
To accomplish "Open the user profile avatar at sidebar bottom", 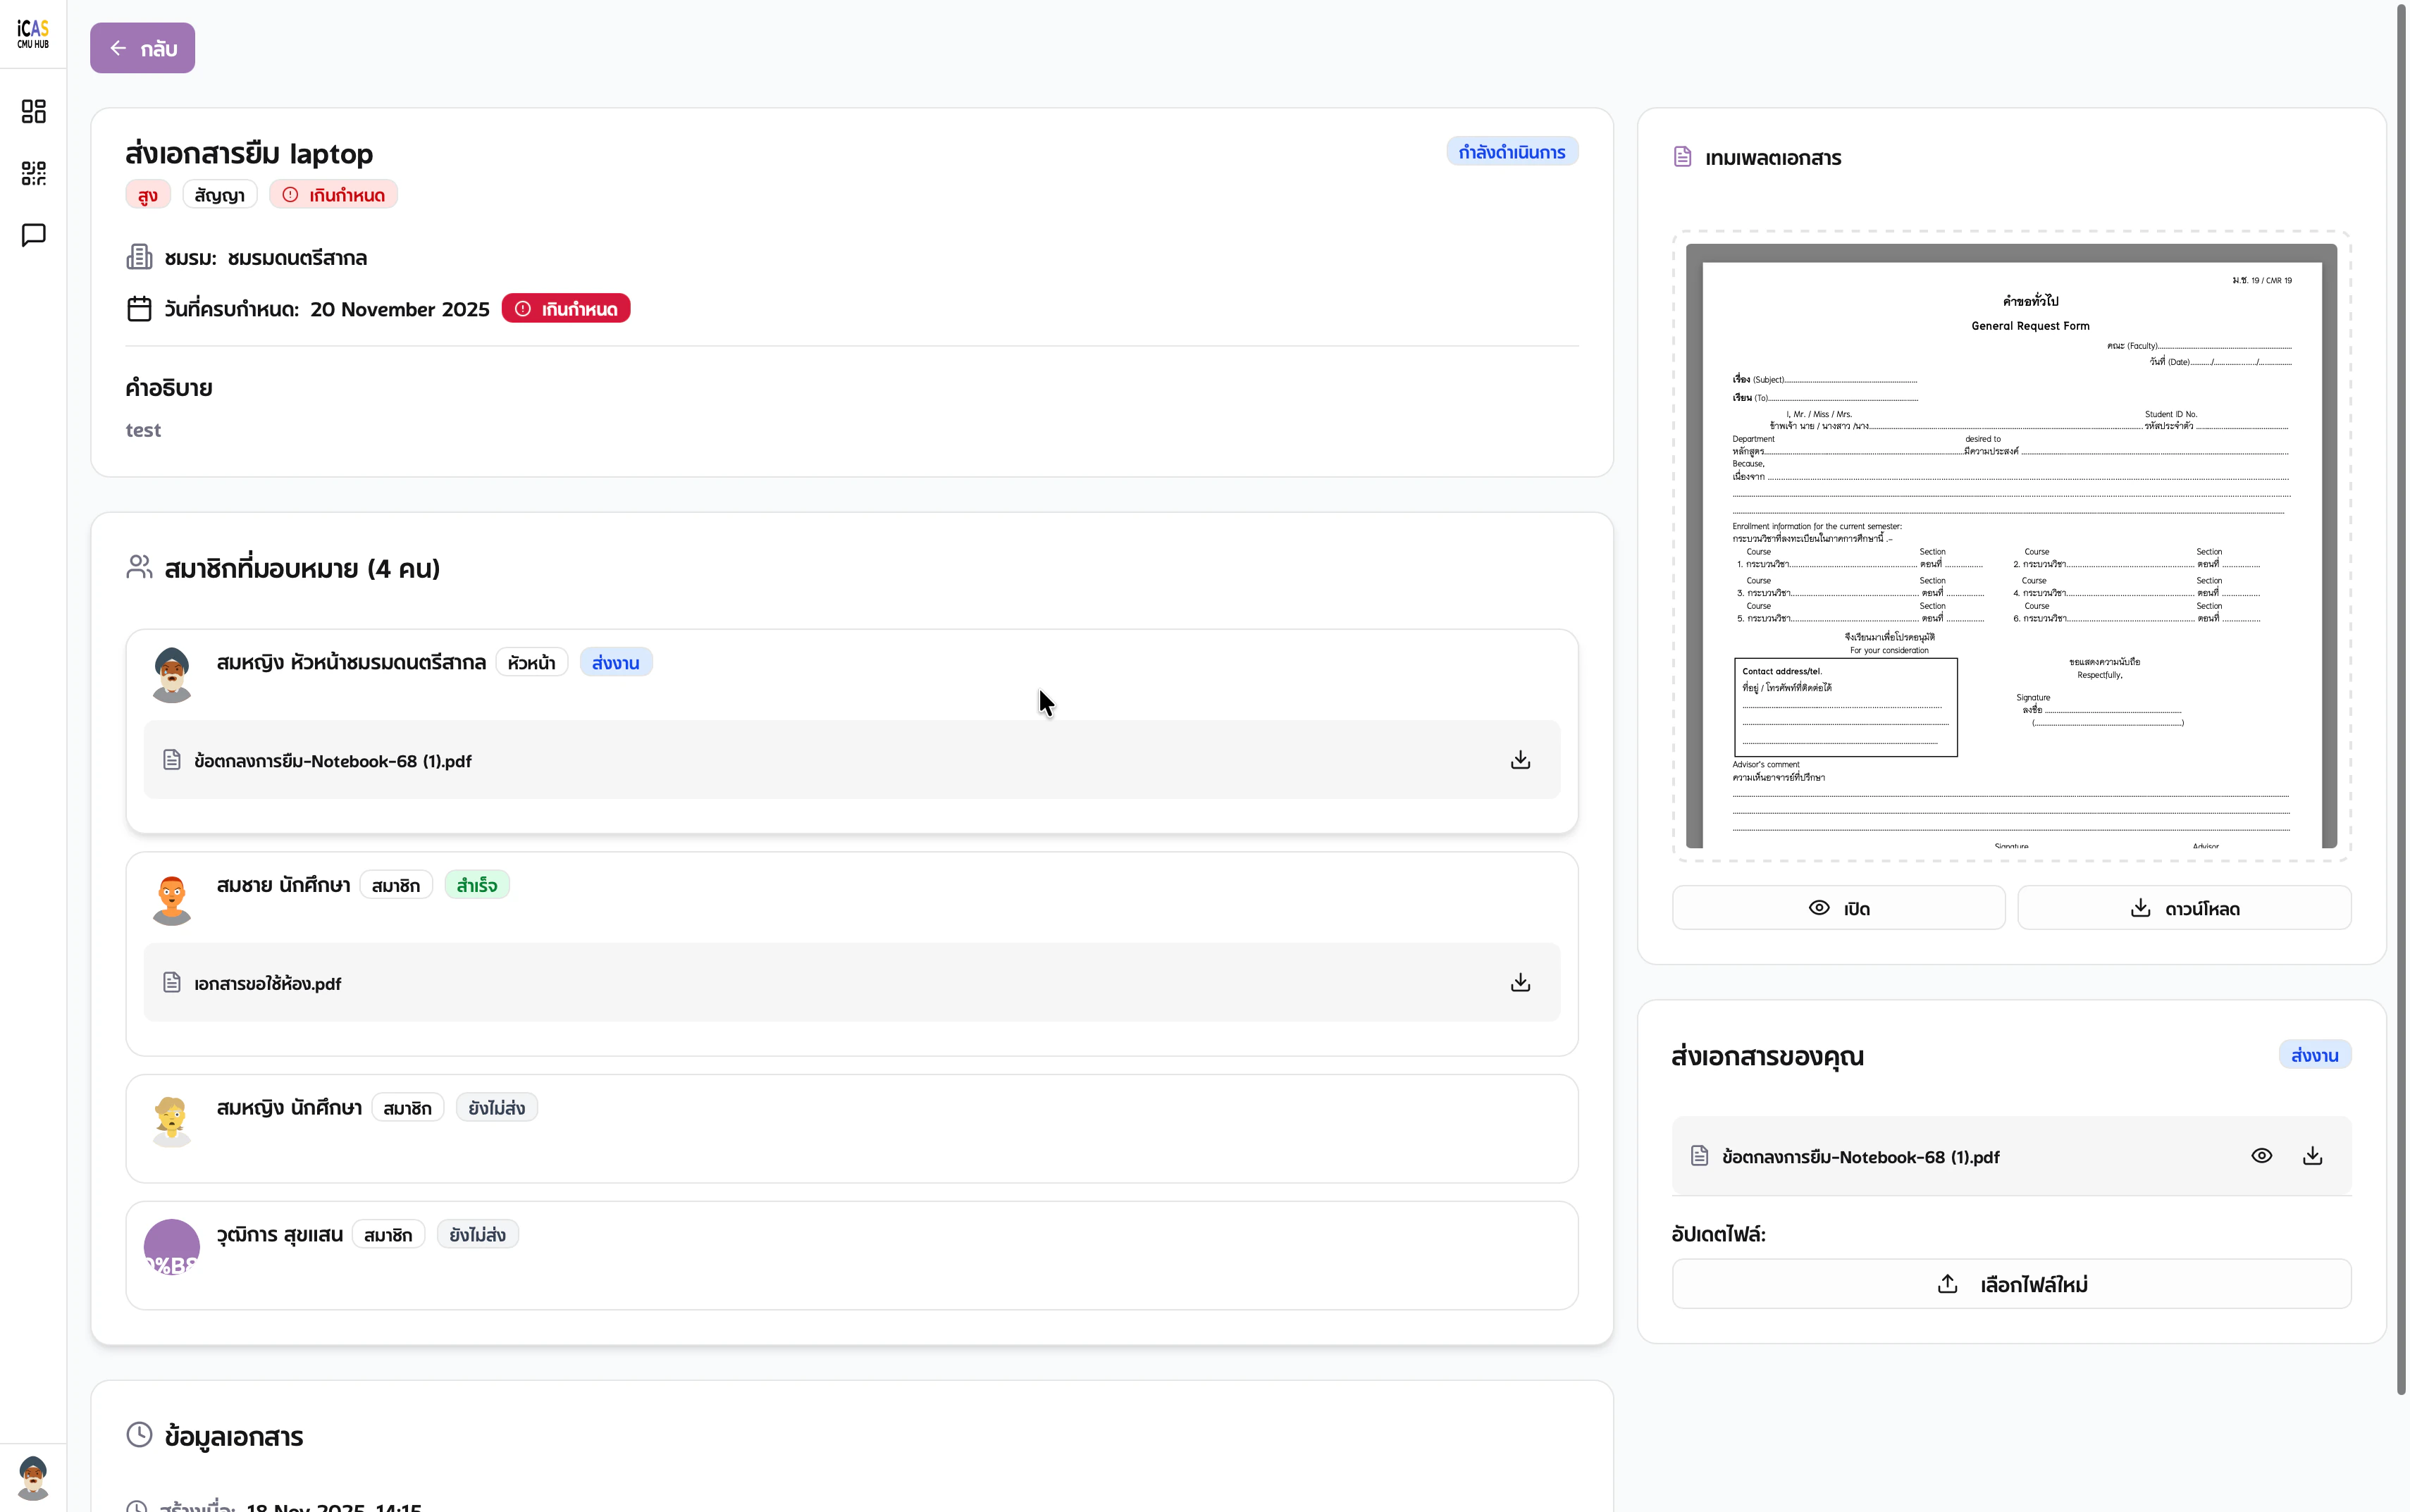I will pyautogui.click(x=33, y=1478).
